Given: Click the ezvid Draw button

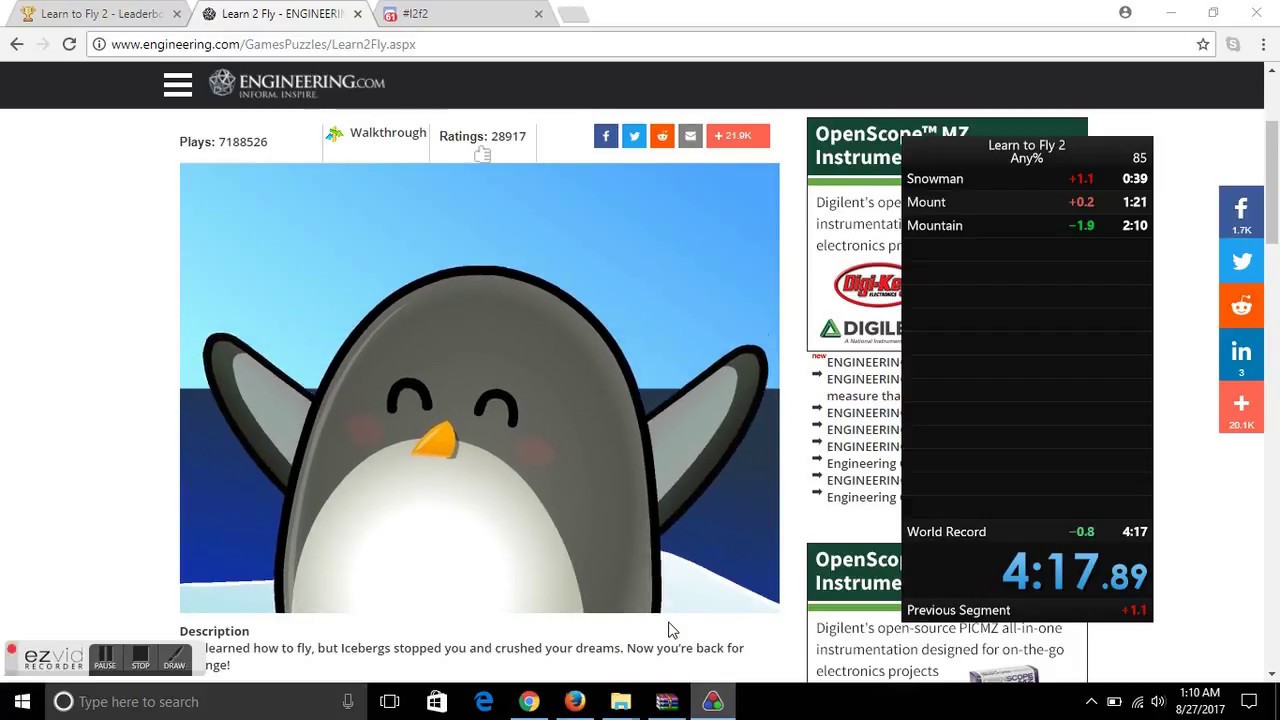Looking at the screenshot, I should pyautogui.click(x=174, y=658).
